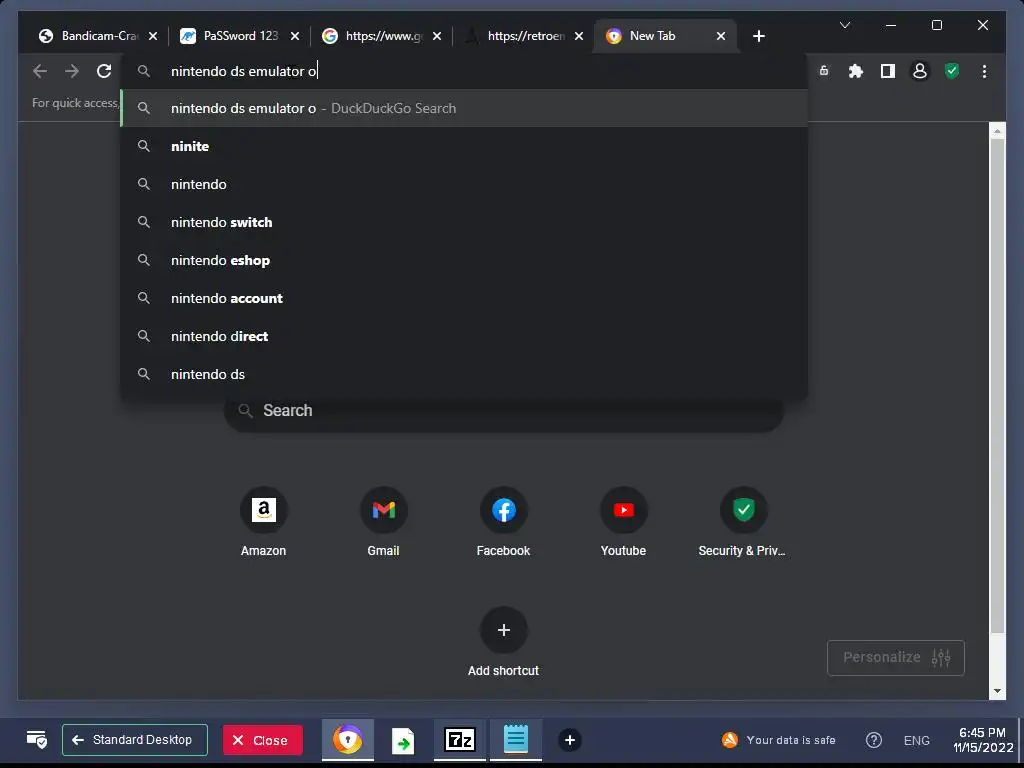The width and height of the screenshot is (1024, 768).
Task: Open the 7z taskbar icon
Action: click(460, 740)
